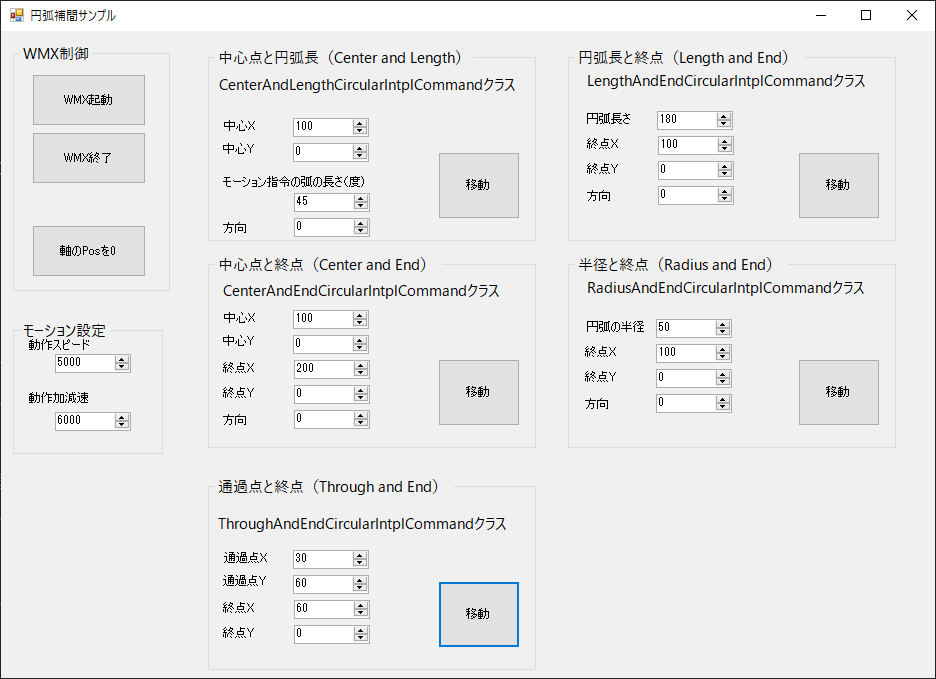Click 移動 in Through and End group

coord(478,614)
